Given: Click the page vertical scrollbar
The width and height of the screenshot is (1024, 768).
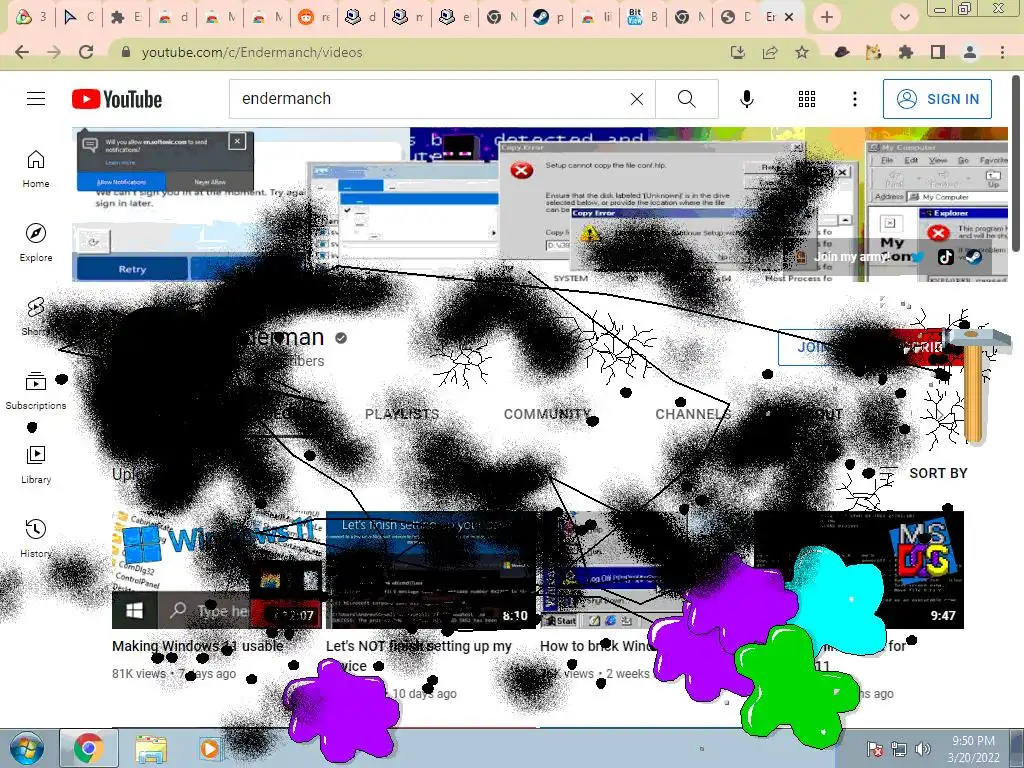Looking at the screenshot, I should 1017,161.
